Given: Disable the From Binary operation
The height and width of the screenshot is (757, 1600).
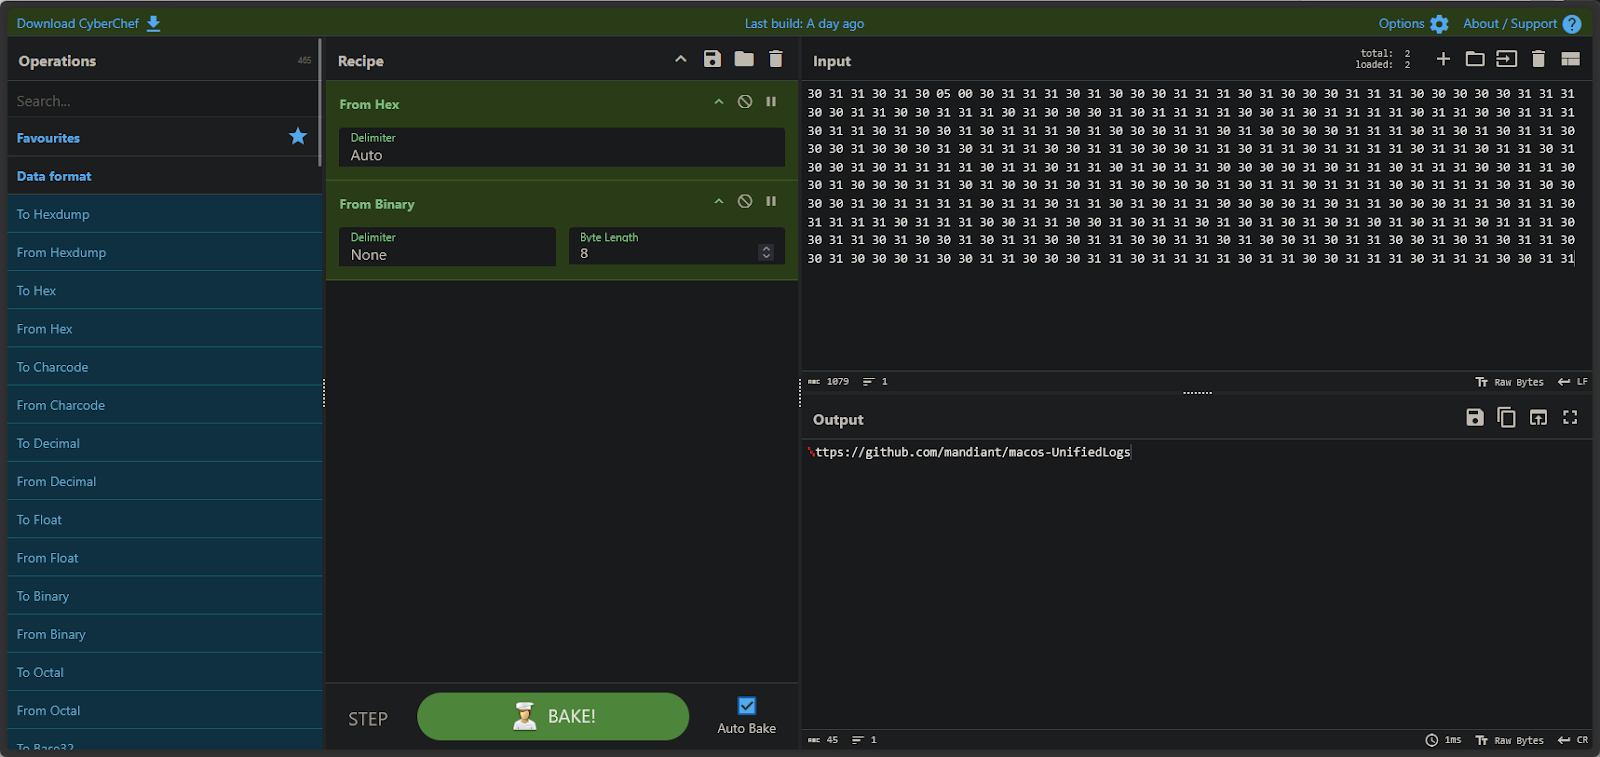Looking at the screenshot, I should [745, 202].
